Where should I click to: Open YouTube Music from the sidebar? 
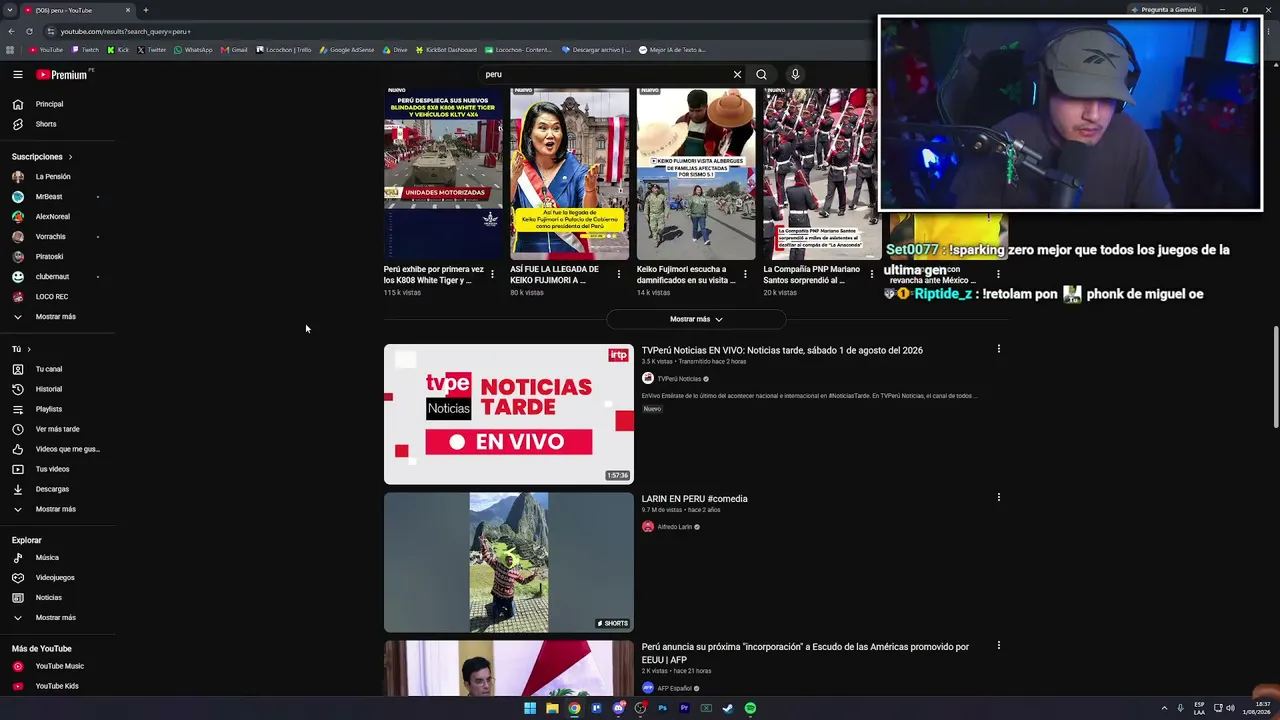coord(59,666)
